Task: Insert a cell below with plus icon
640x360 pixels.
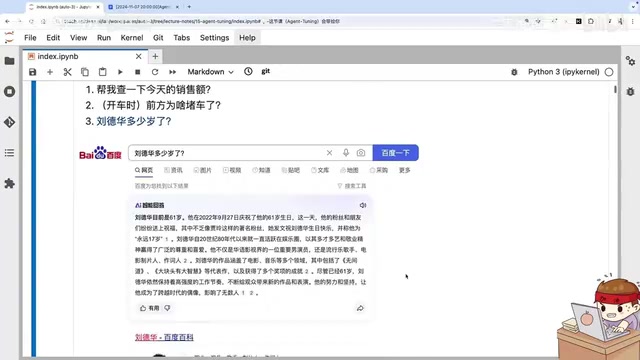Action: [50, 72]
